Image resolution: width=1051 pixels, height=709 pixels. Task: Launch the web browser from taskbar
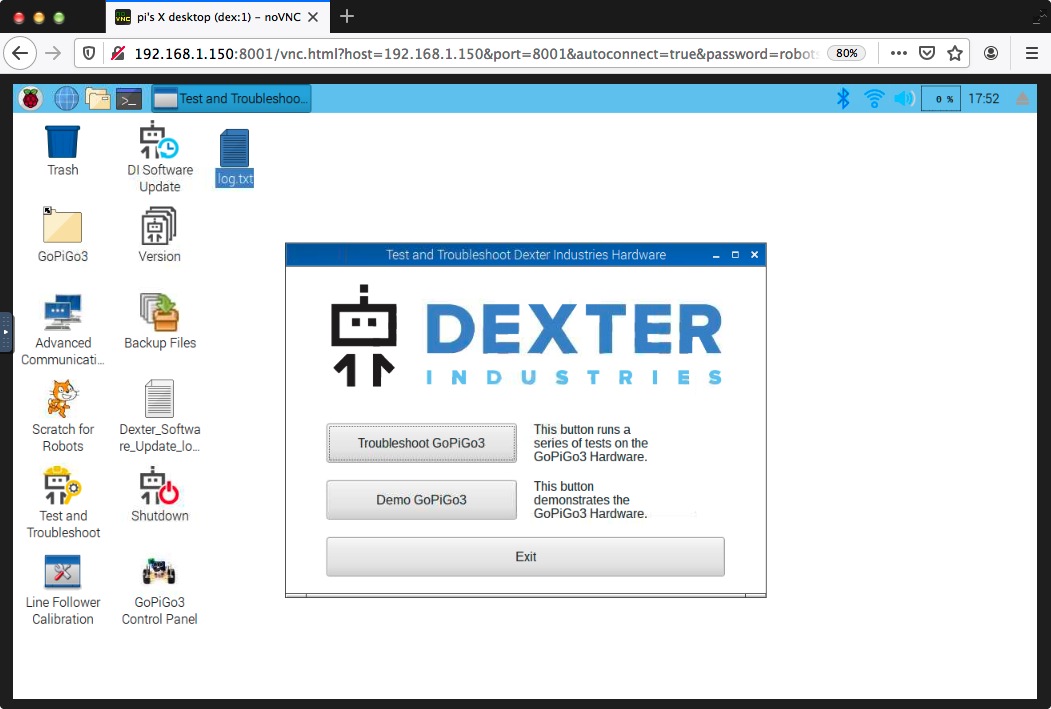(66, 98)
